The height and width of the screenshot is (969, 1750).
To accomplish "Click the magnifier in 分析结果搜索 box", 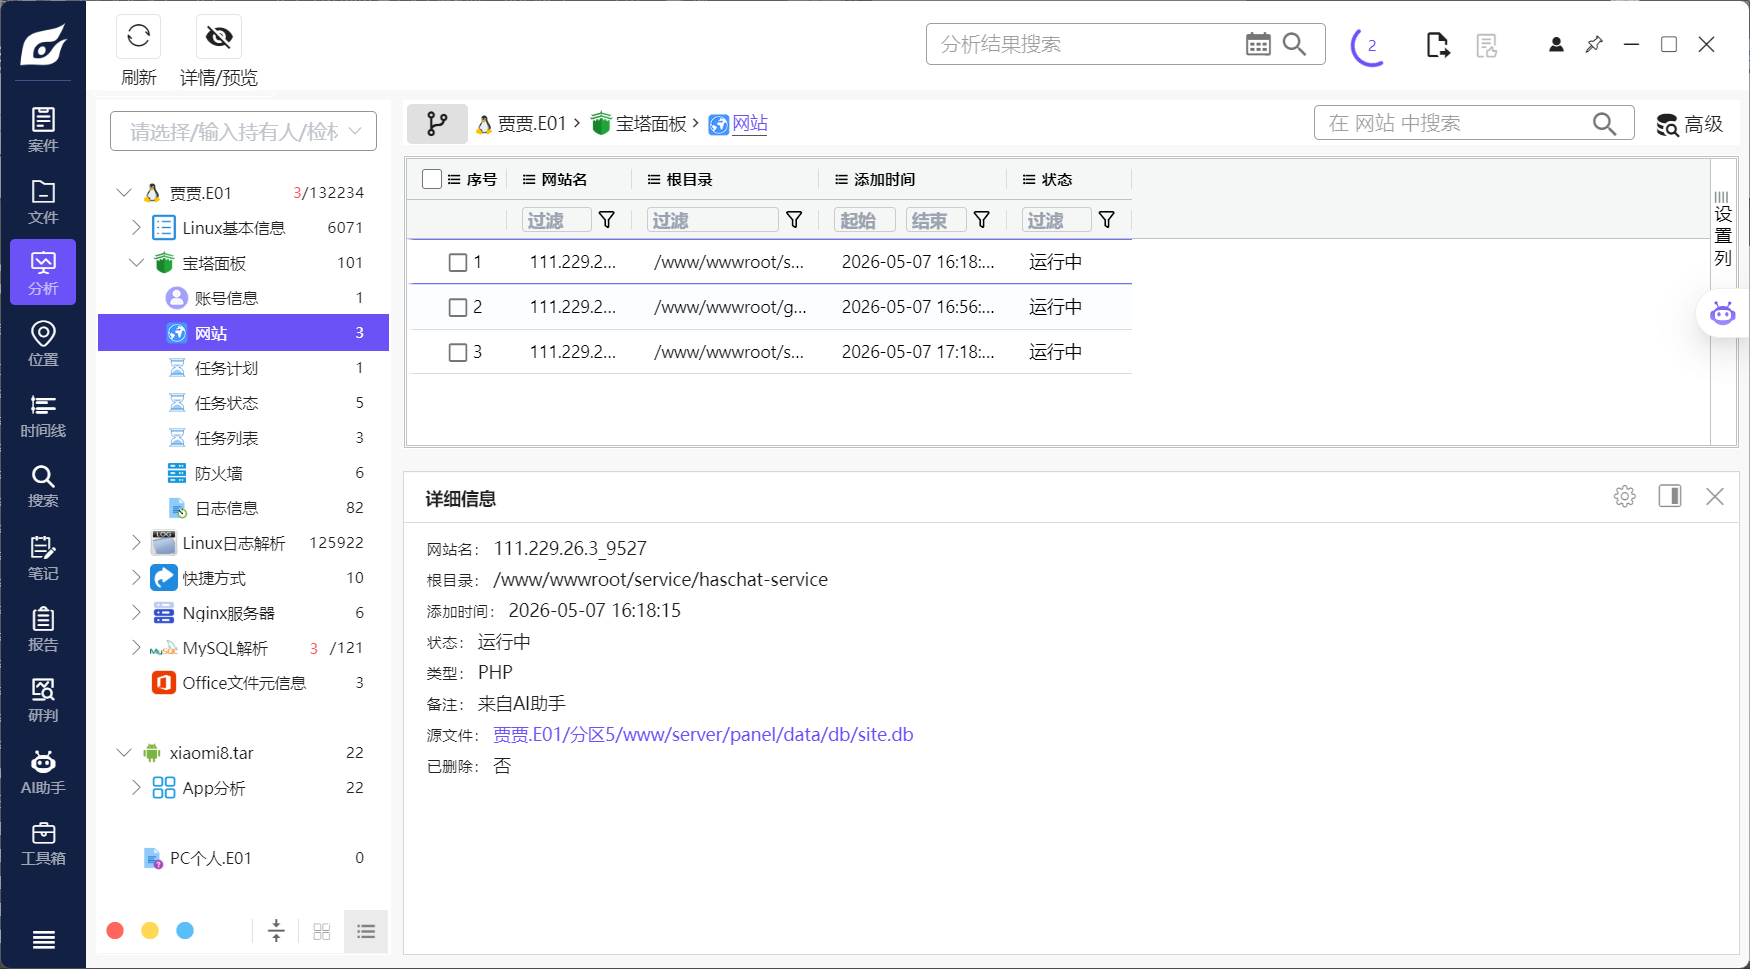I will click(1294, 44).
